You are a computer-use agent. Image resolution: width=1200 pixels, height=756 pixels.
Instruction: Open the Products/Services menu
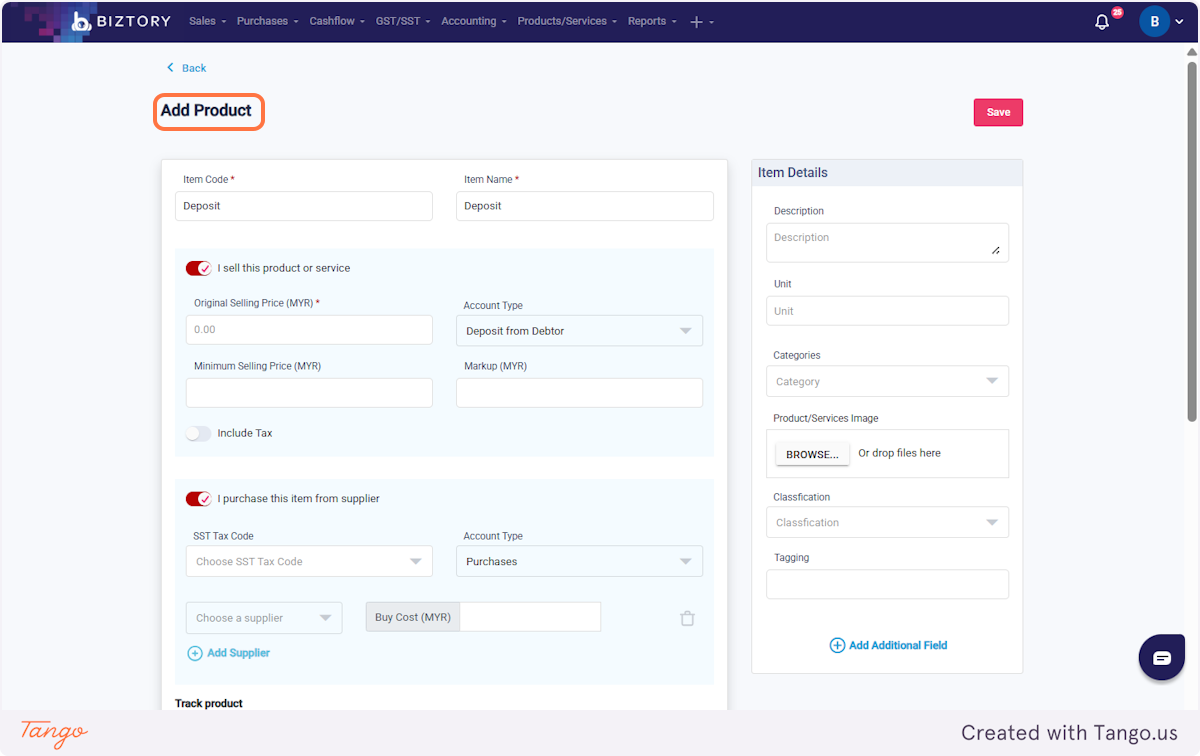pos(567,21)
